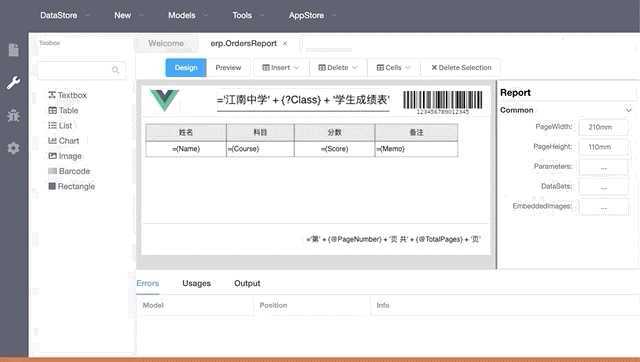
Task: Select the ={Score} table cell
Action: (x=334, y=149)
